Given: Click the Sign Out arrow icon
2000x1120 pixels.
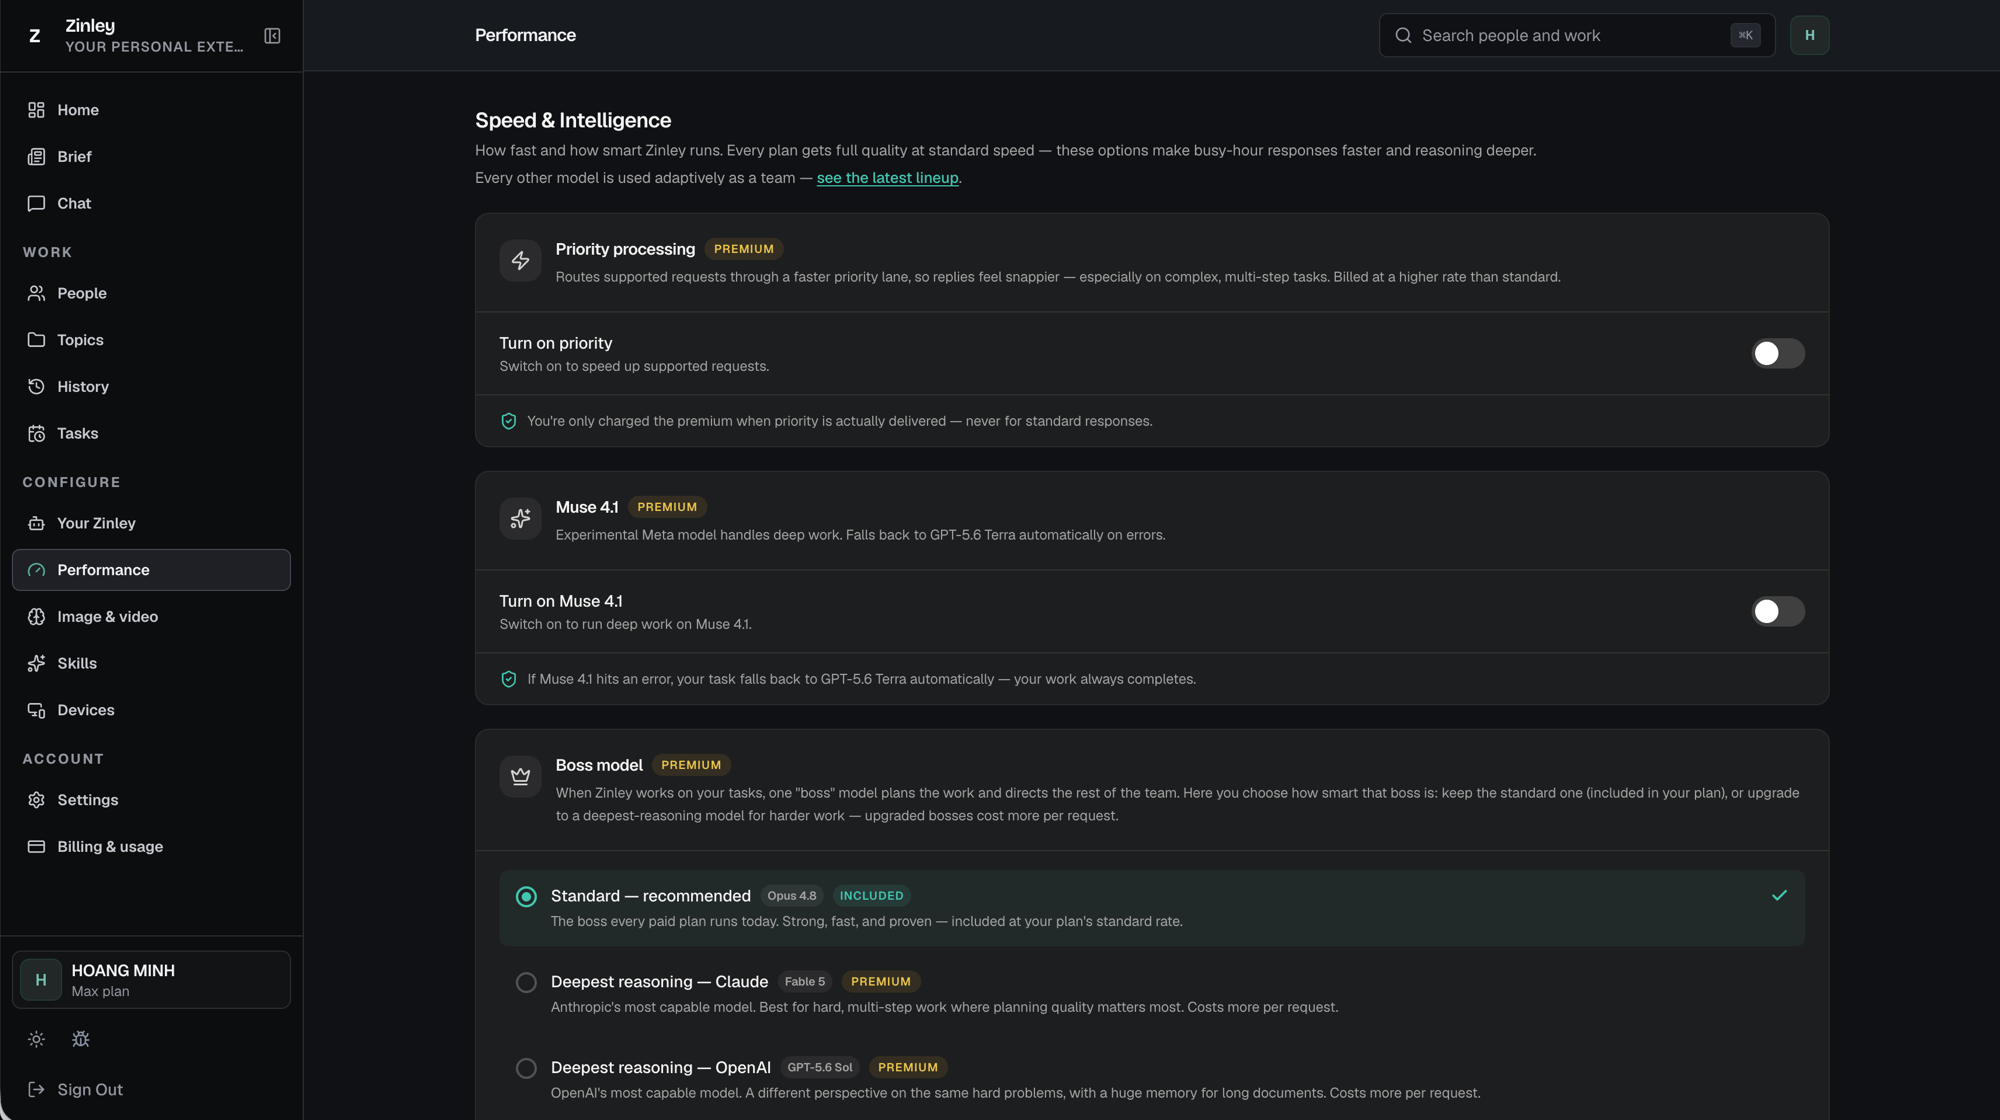Looking at the screenshot, I should [36, 1089].
